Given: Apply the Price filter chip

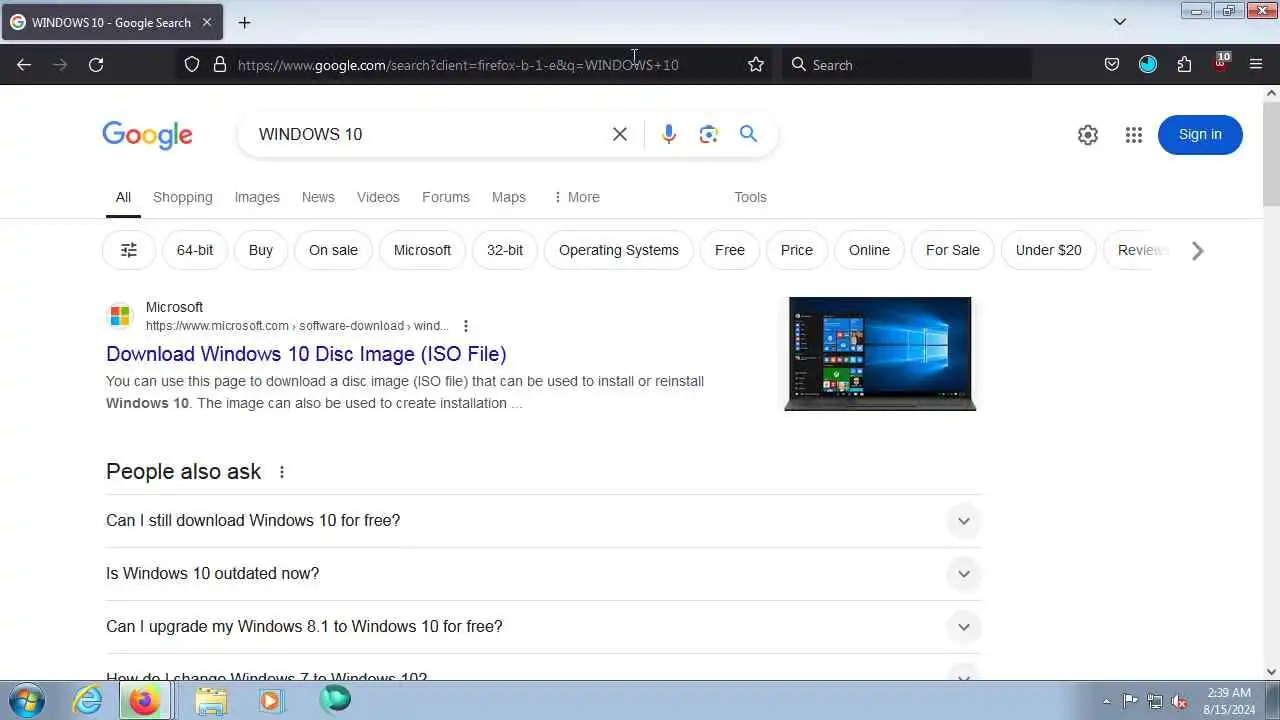Looking at the screenshot, I should [x=797, y=250].
